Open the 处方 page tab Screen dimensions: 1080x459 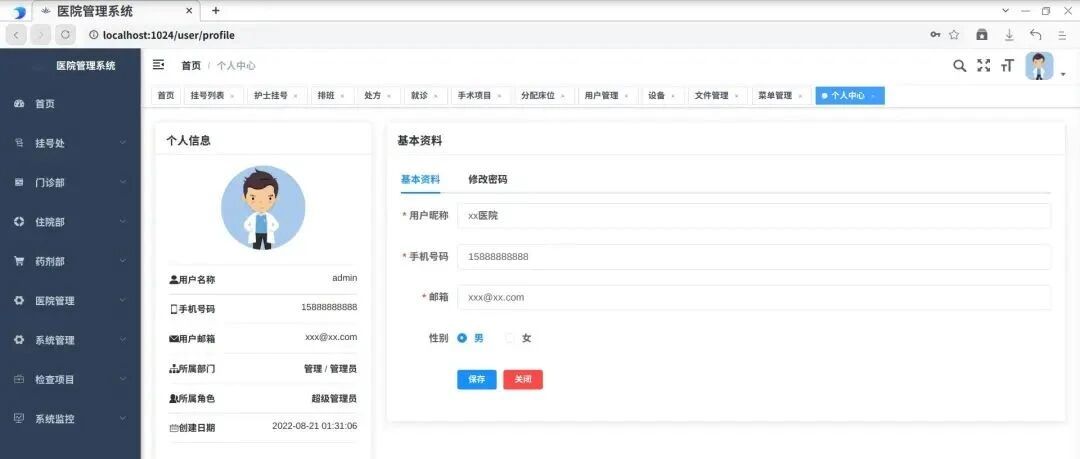(x=379, y=96)
